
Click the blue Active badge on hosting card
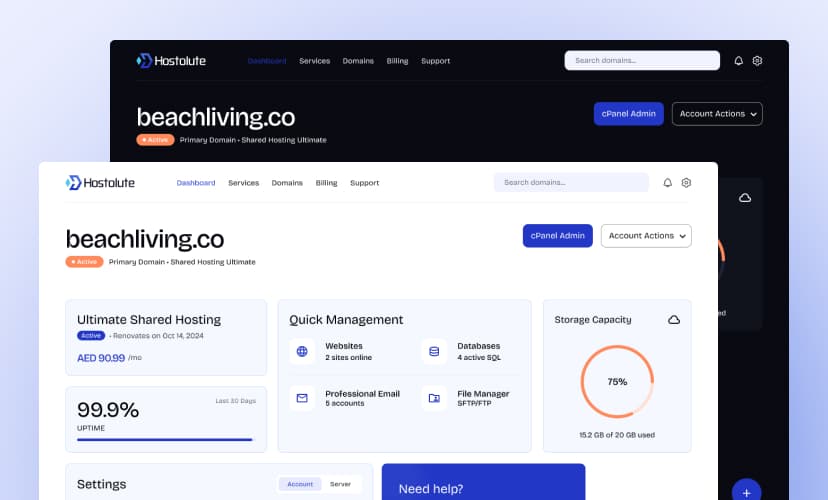point(91,336)
